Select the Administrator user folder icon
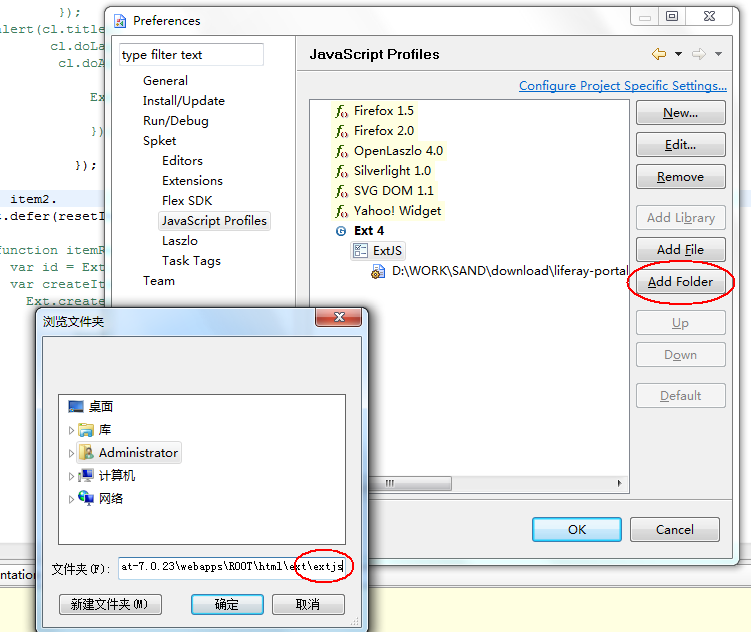This screenshot has height=632, width=751. 87,452
